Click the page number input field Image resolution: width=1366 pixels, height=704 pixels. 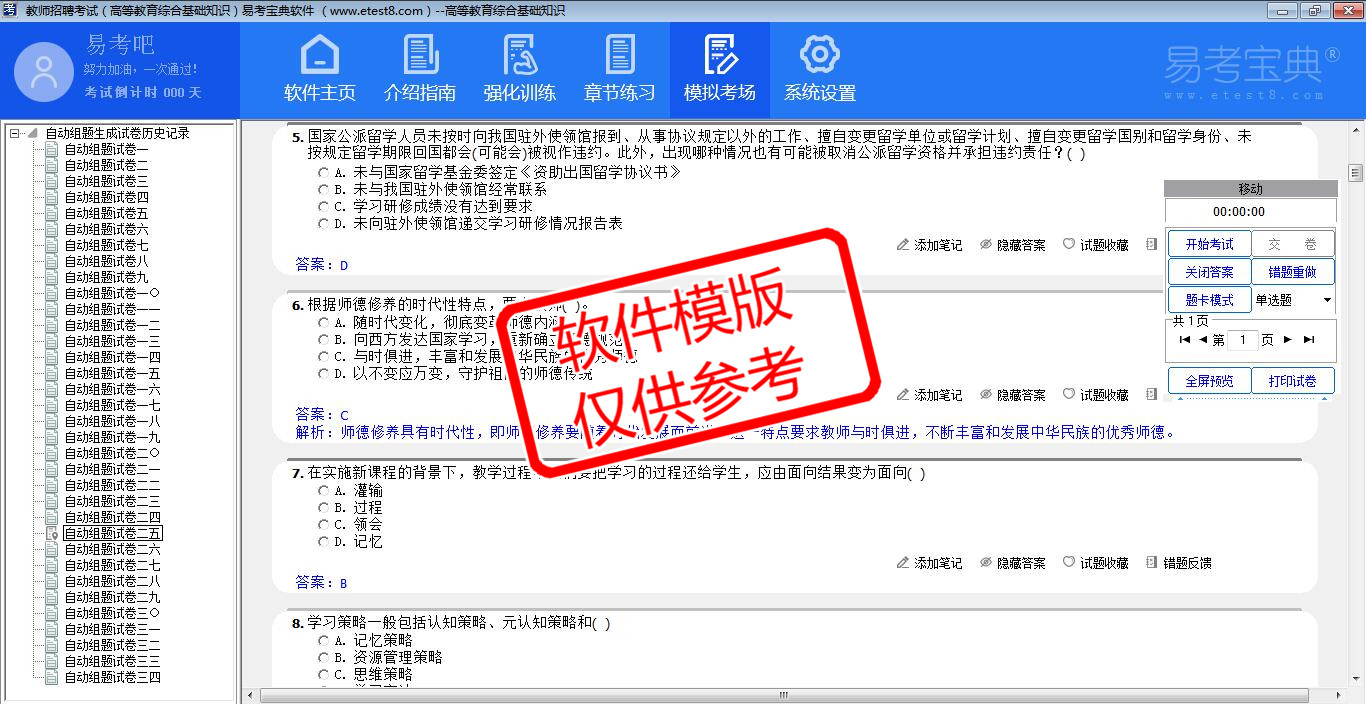point(1243,340)
